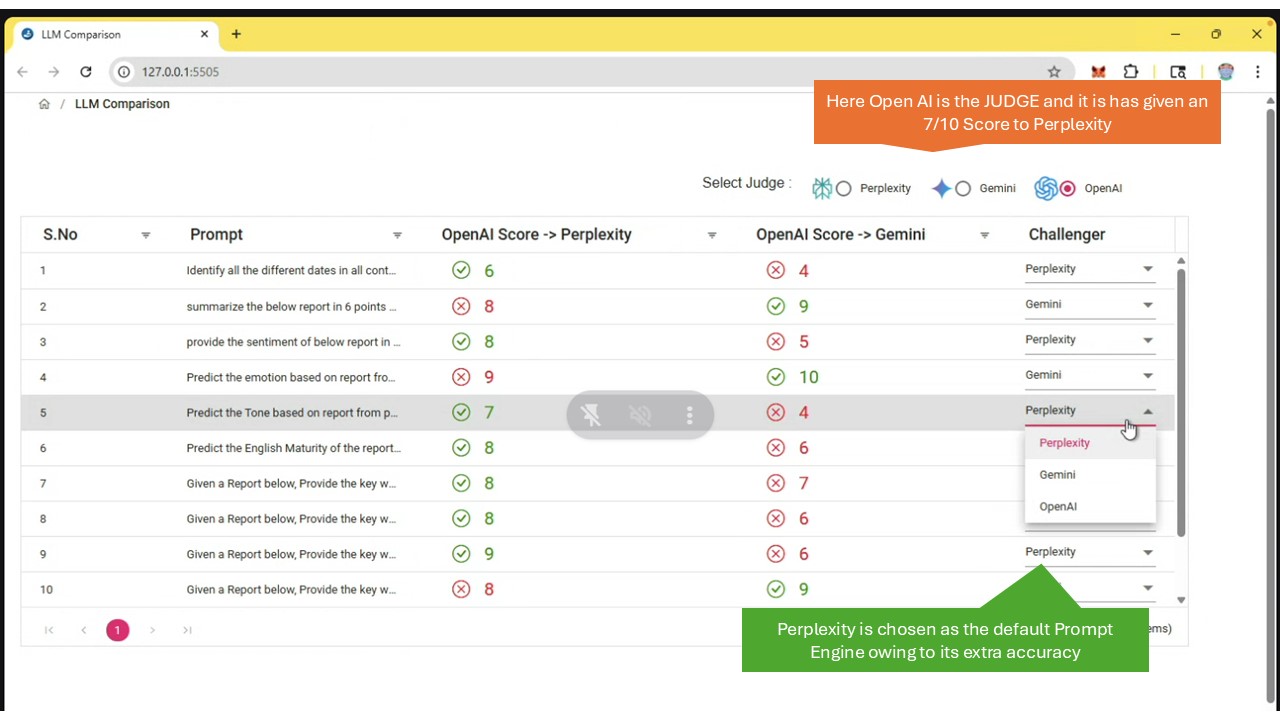Viewport: 1280px width, 720px height.
Task: Choose Perplexity from the open dropdown list
Action: click(x=1090, y=442)
